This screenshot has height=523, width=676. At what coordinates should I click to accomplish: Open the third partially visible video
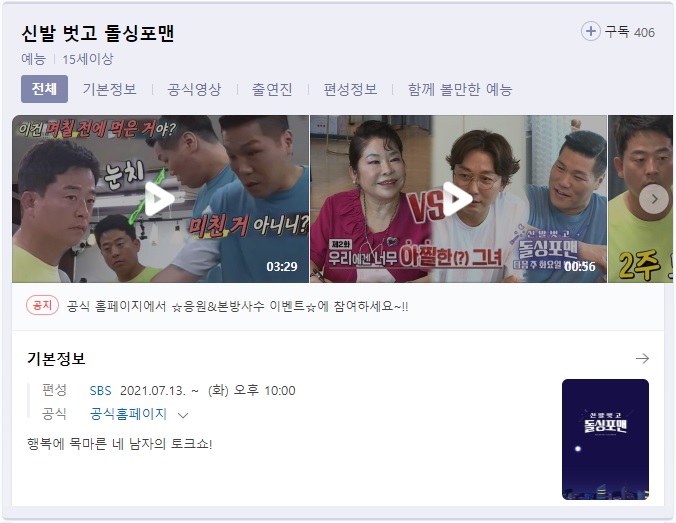point(640,199)
